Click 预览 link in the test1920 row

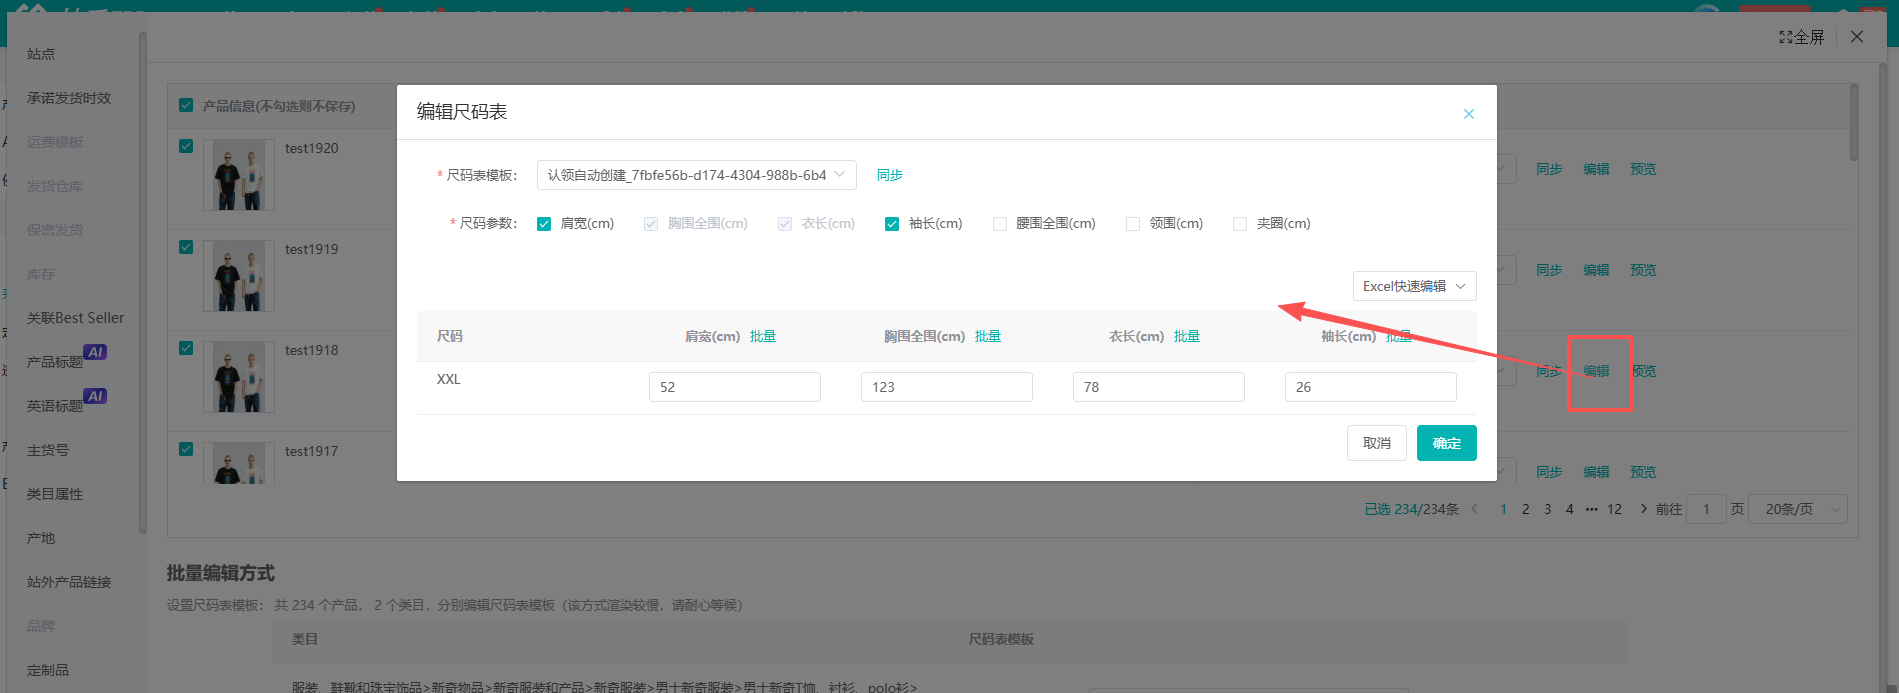coord(1643,169)
